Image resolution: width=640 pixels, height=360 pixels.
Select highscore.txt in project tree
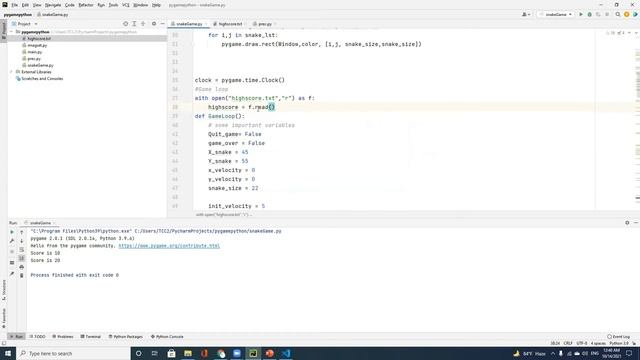click(x=39, y=39)
